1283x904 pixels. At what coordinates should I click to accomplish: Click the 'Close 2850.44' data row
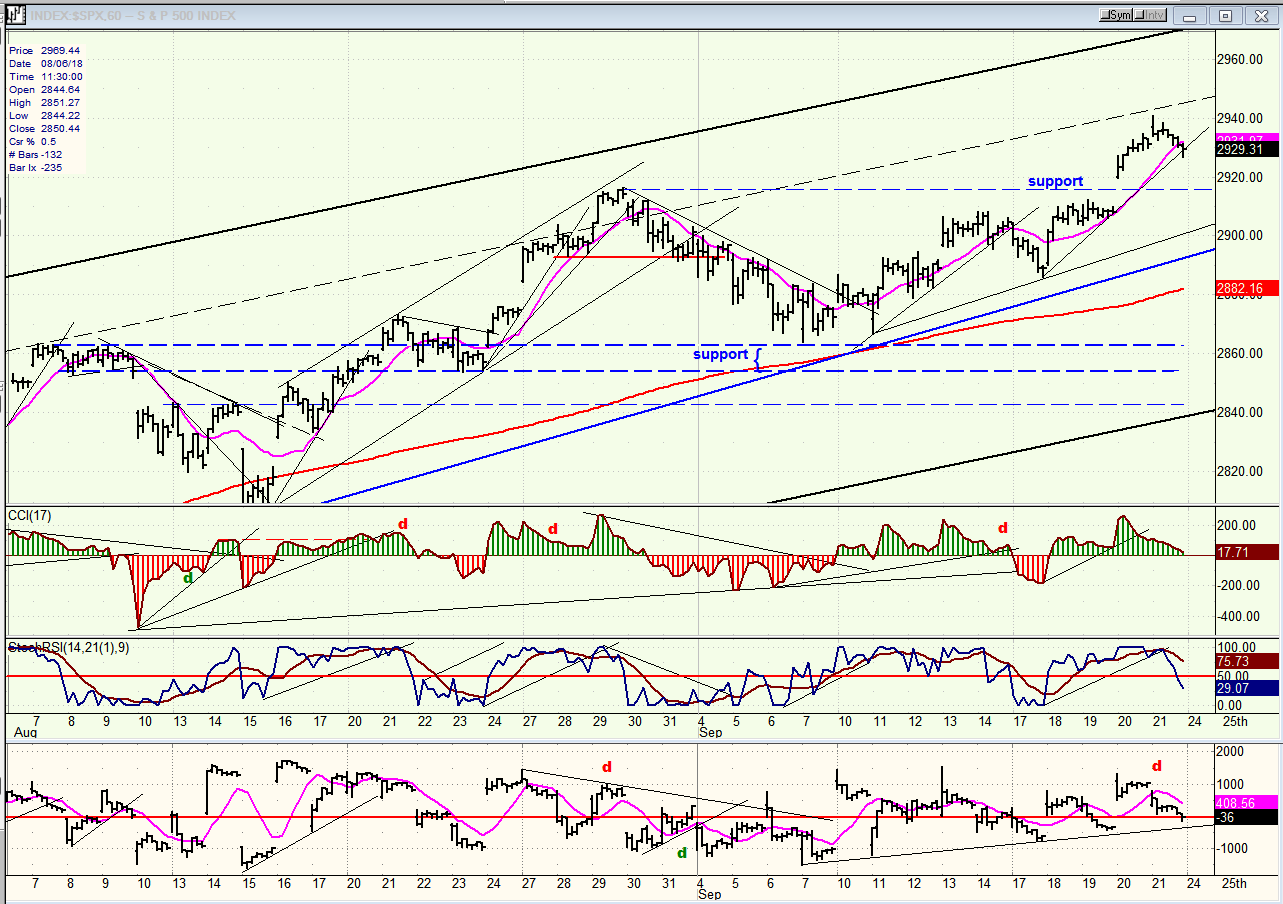[44, 128]
